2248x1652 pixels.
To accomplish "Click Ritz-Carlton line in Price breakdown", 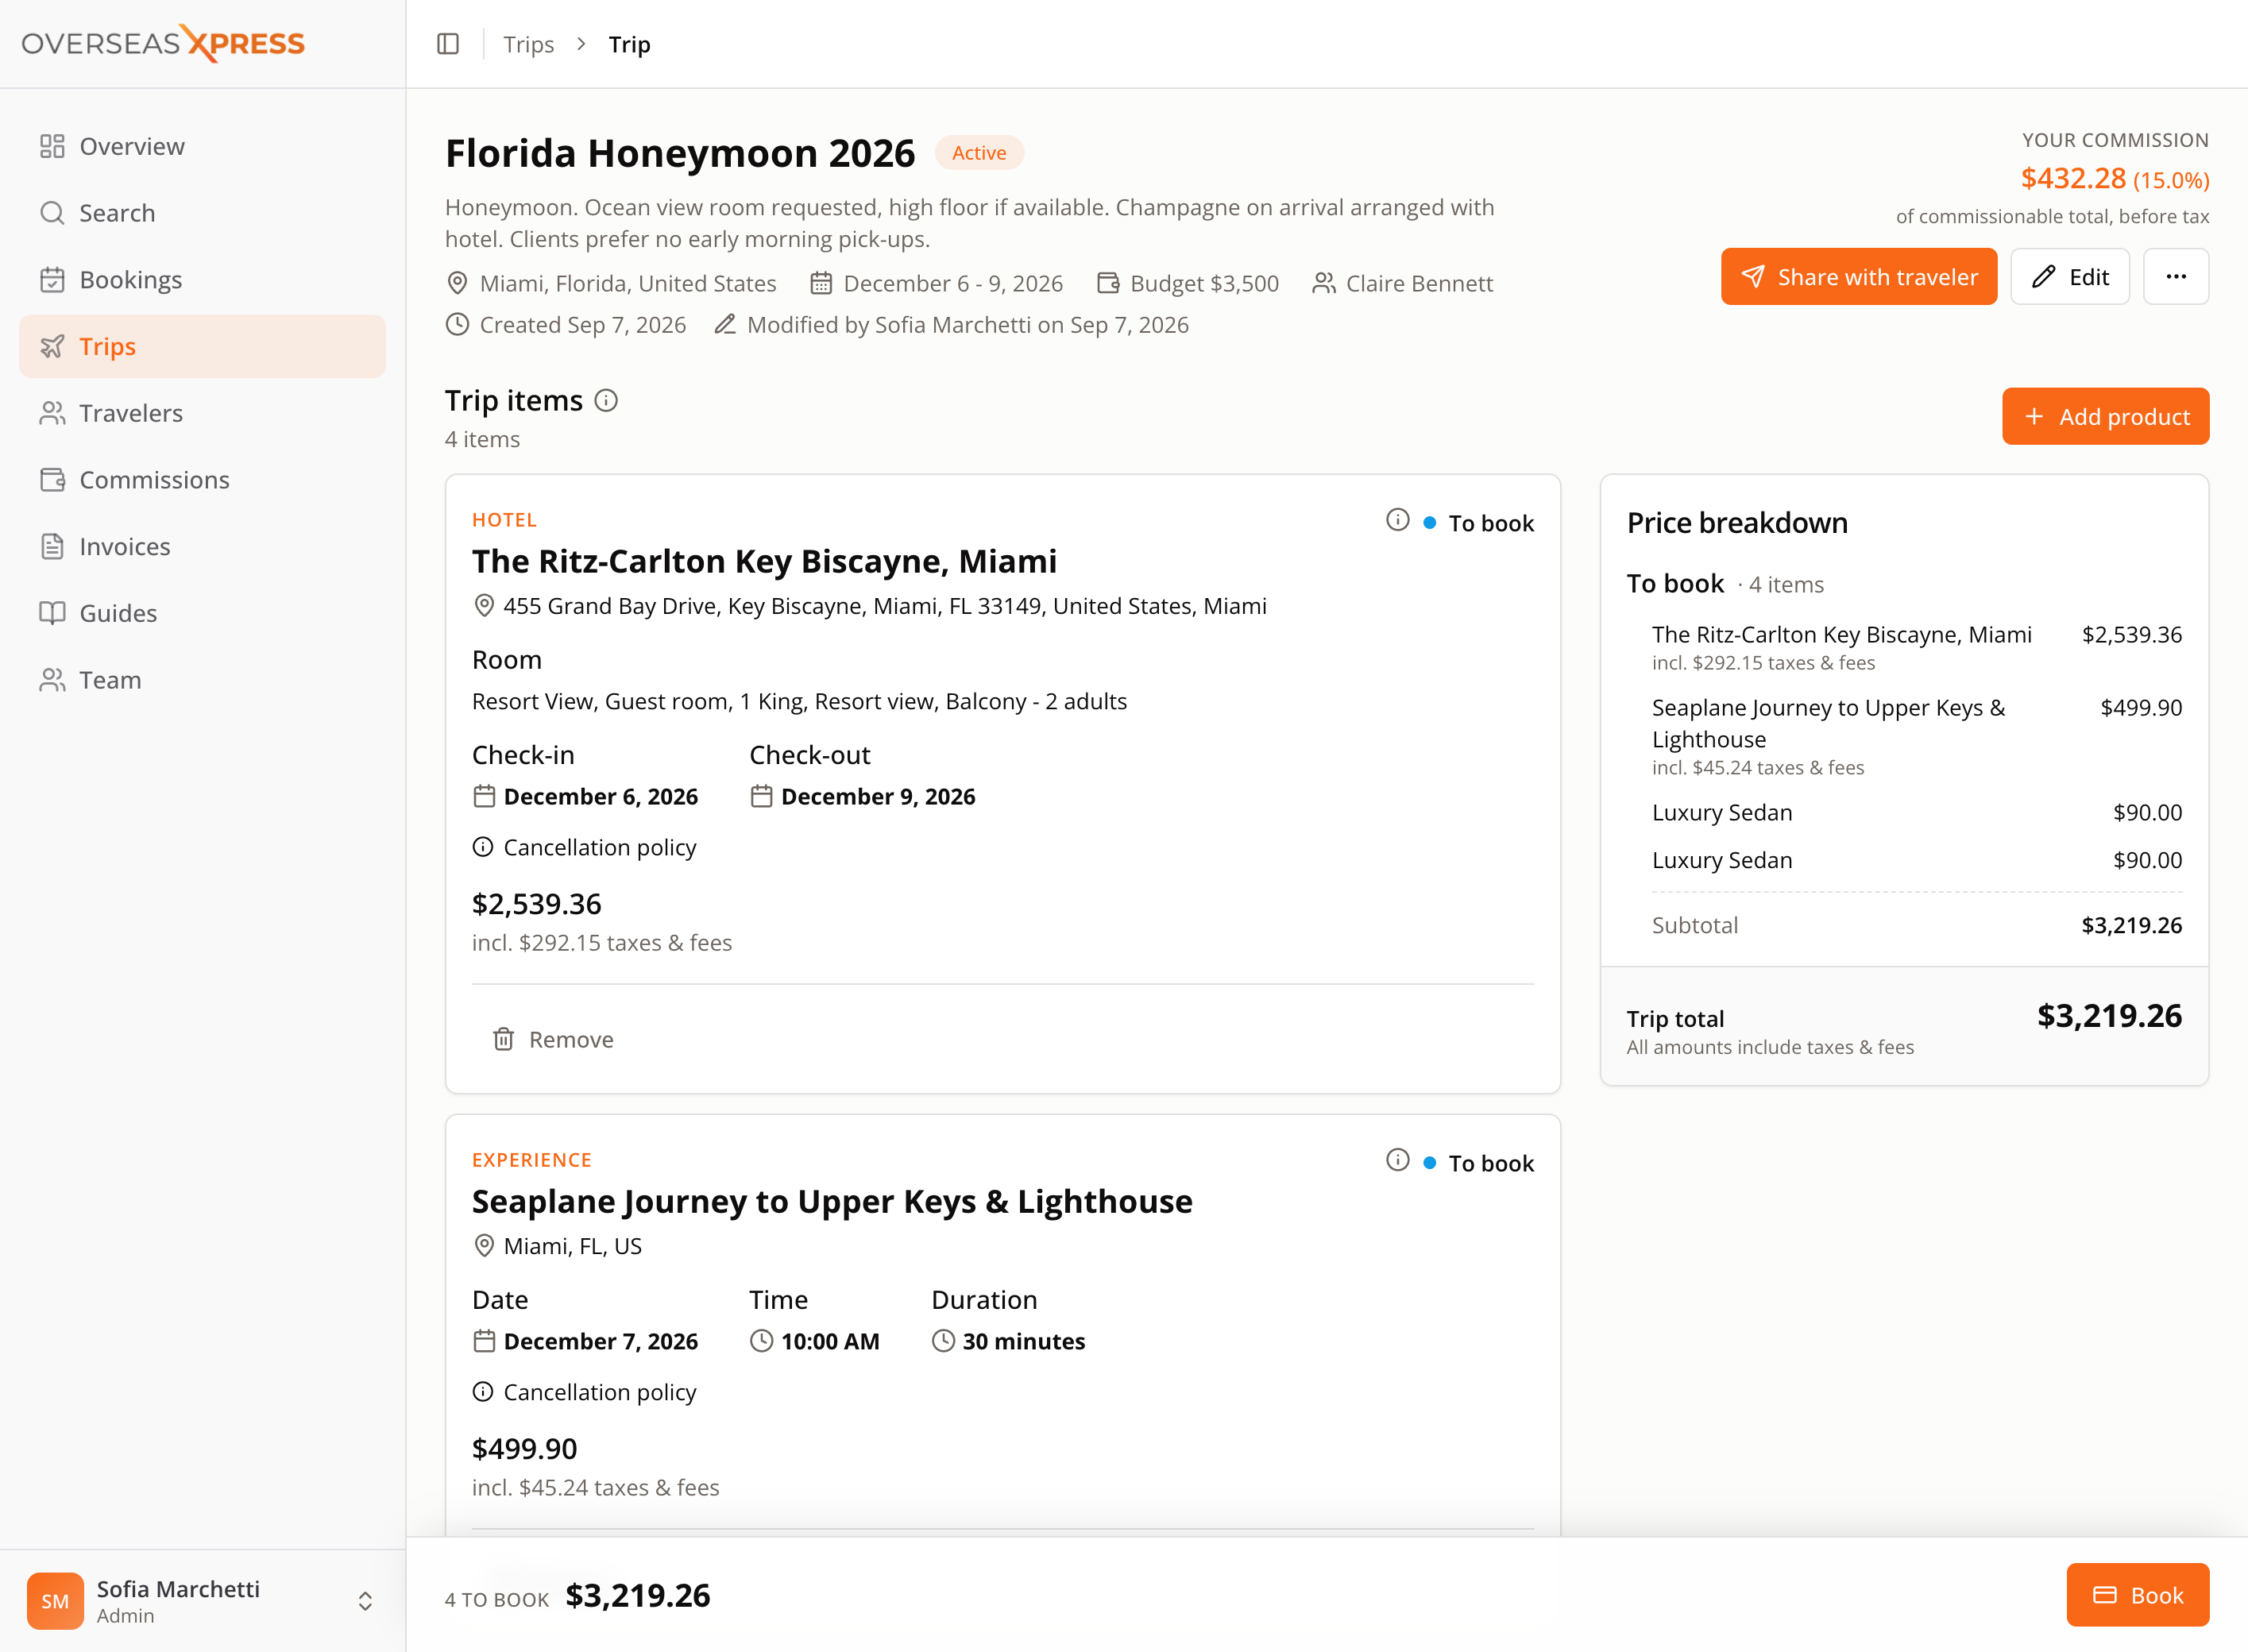I will point(1917,647).
